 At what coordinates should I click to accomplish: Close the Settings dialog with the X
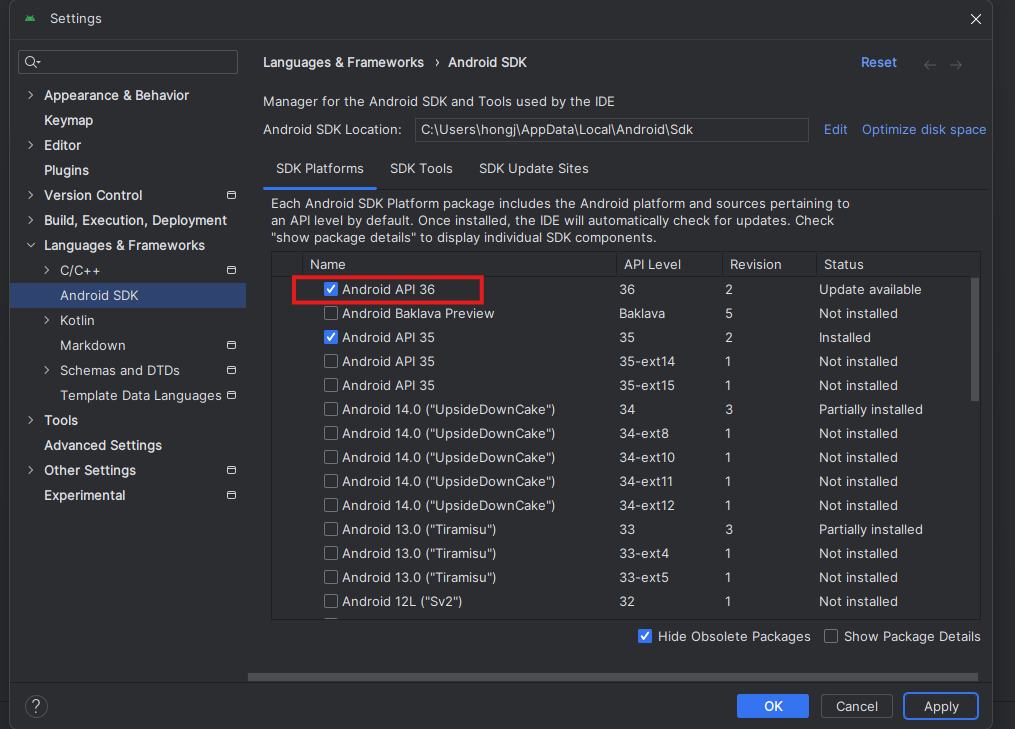click(976, 19)
